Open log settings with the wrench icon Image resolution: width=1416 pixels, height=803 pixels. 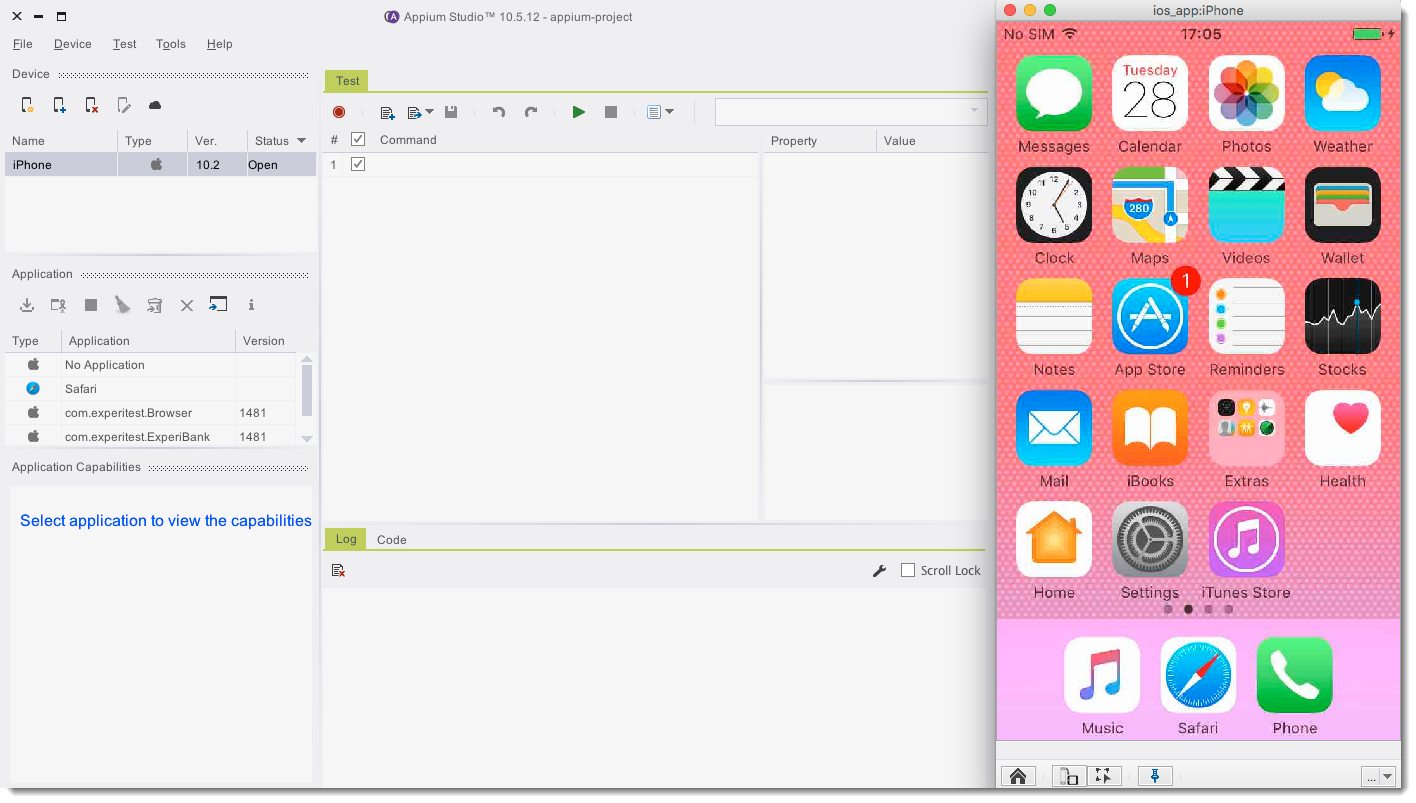880,570
